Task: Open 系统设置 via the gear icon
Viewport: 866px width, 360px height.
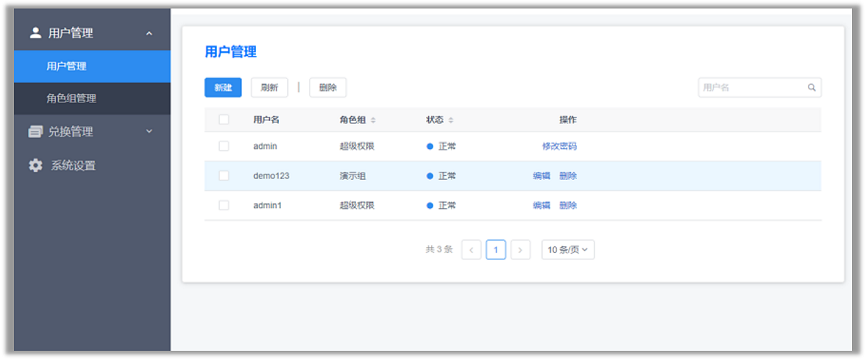Action: (35, 165)
